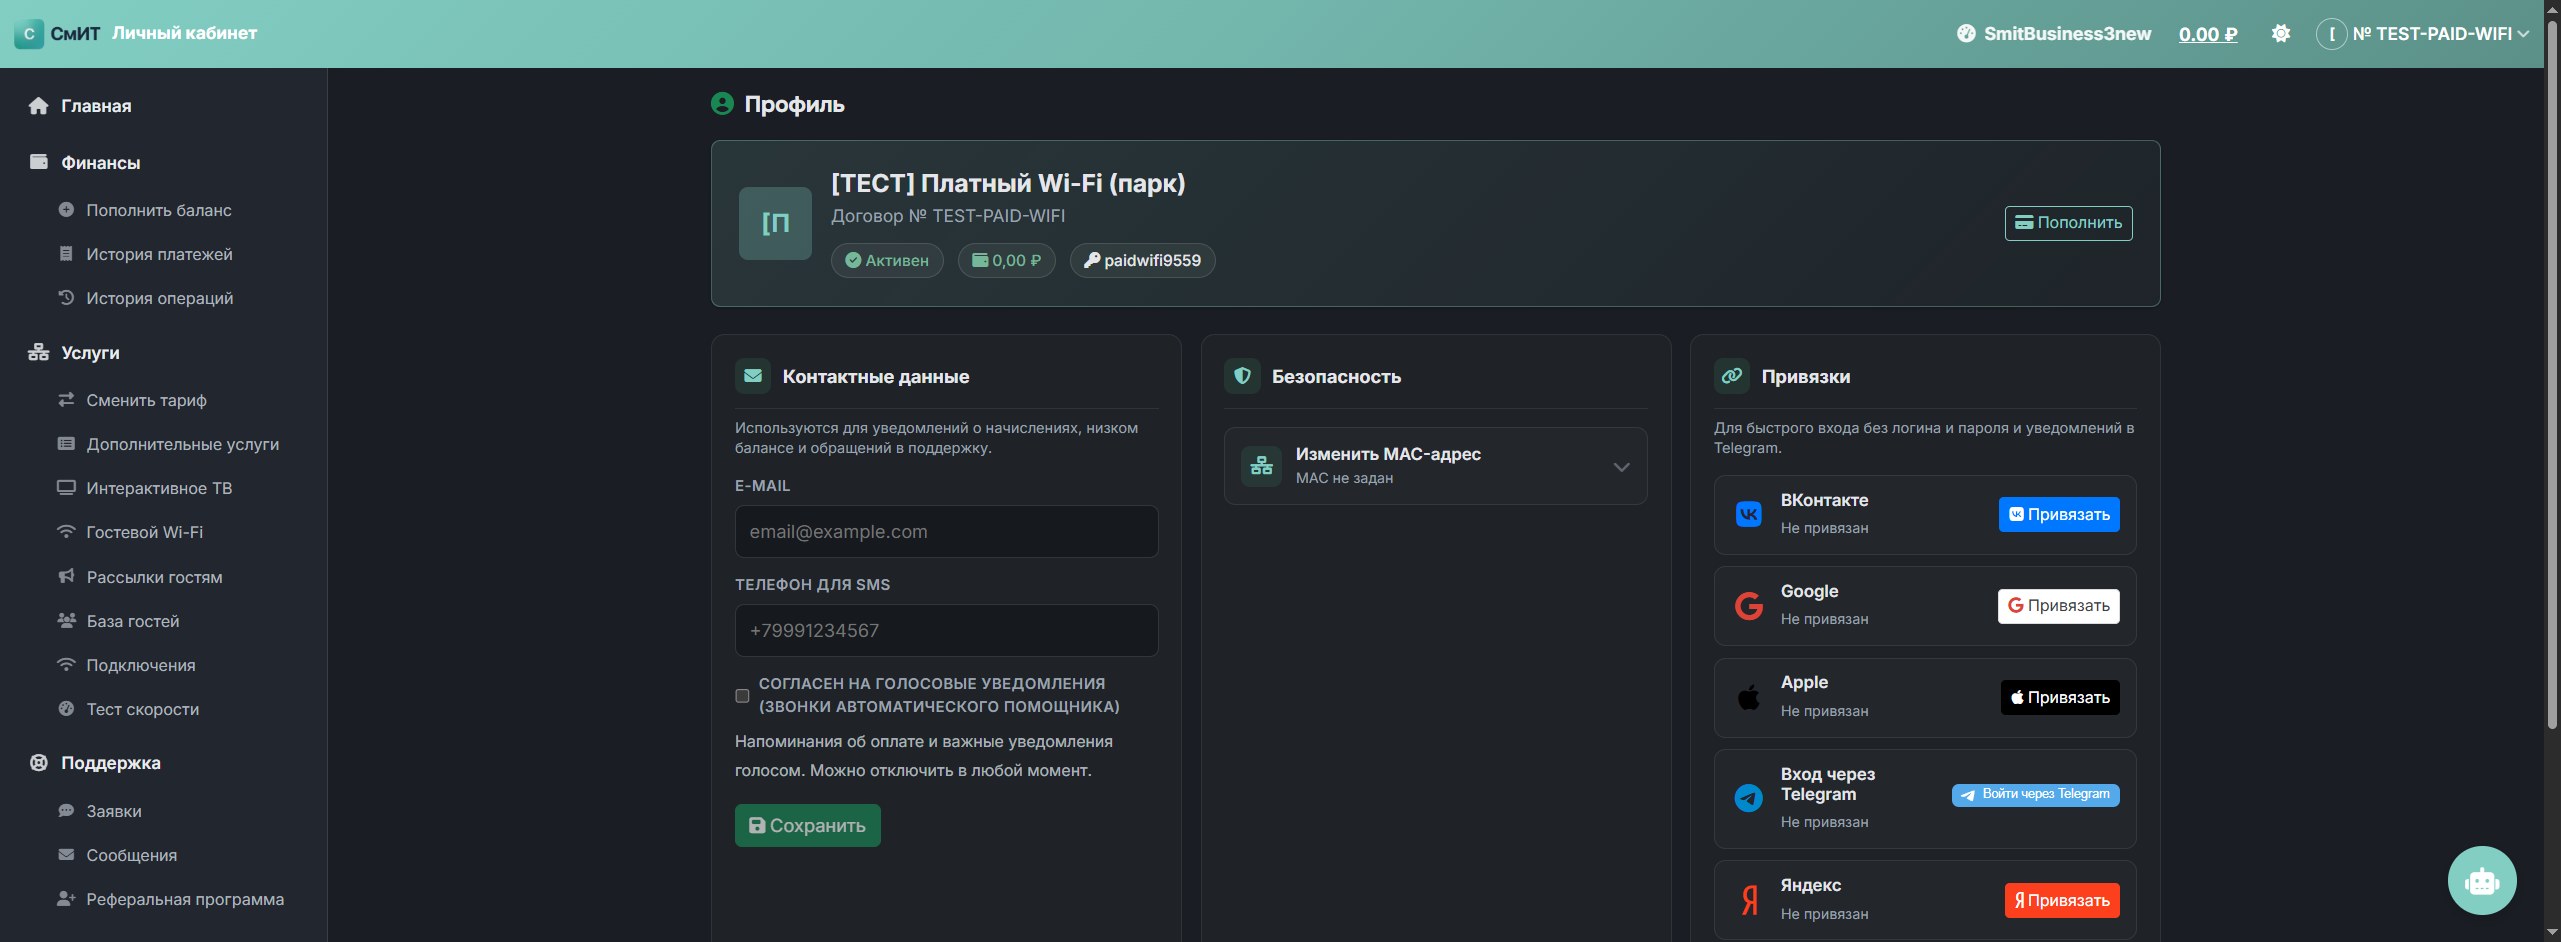Image resolution: width=2561 pixels, height=942 pixels.
Task: Click Войти через Telegram button
Action: (x=2035, y=795)
